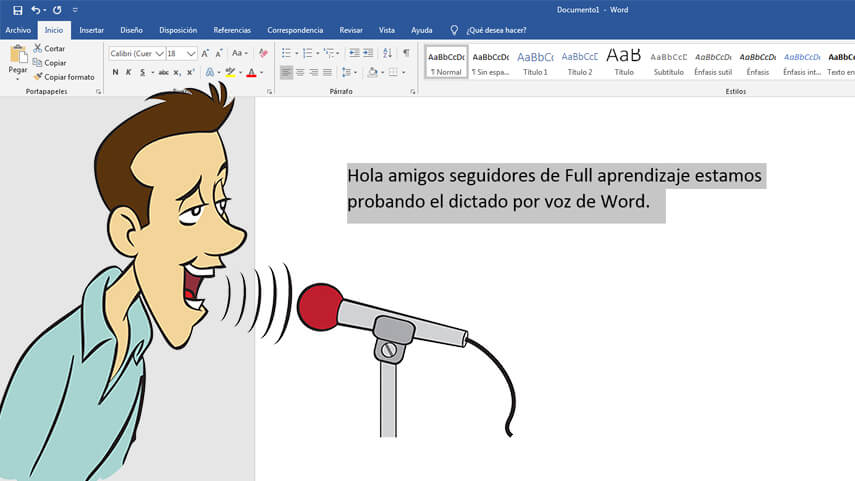
Task: Click the justify alignment icon
Action: (x=327, y=72)
